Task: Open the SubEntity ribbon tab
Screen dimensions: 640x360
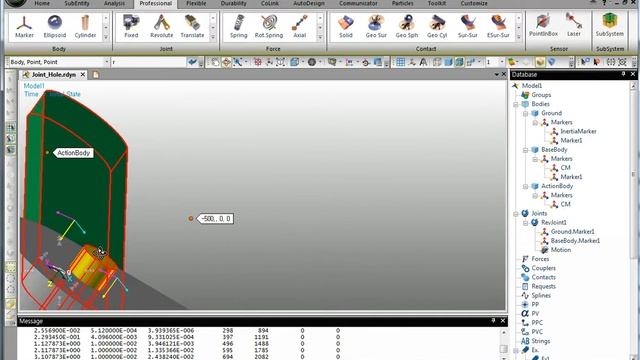Action: (77, 3)
